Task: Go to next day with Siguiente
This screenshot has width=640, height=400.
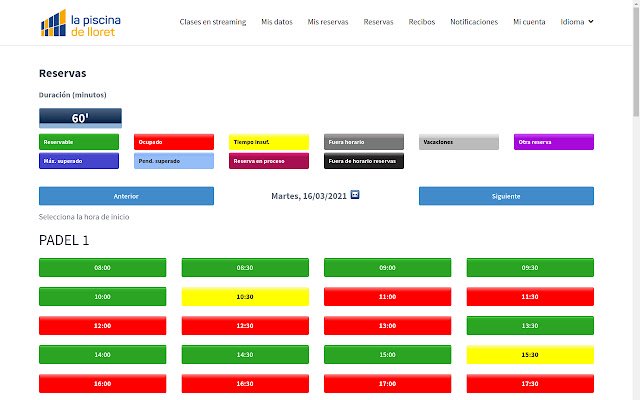Action: [x=506, y=196]
